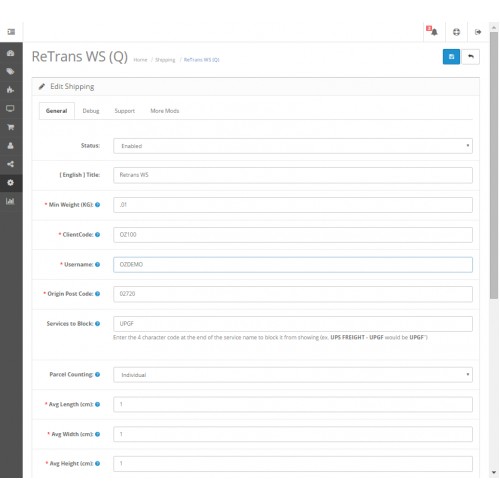
Task: Open the Extensions puzzle sidebar icon
Action: pyautogui.click(x=11, y=90)
